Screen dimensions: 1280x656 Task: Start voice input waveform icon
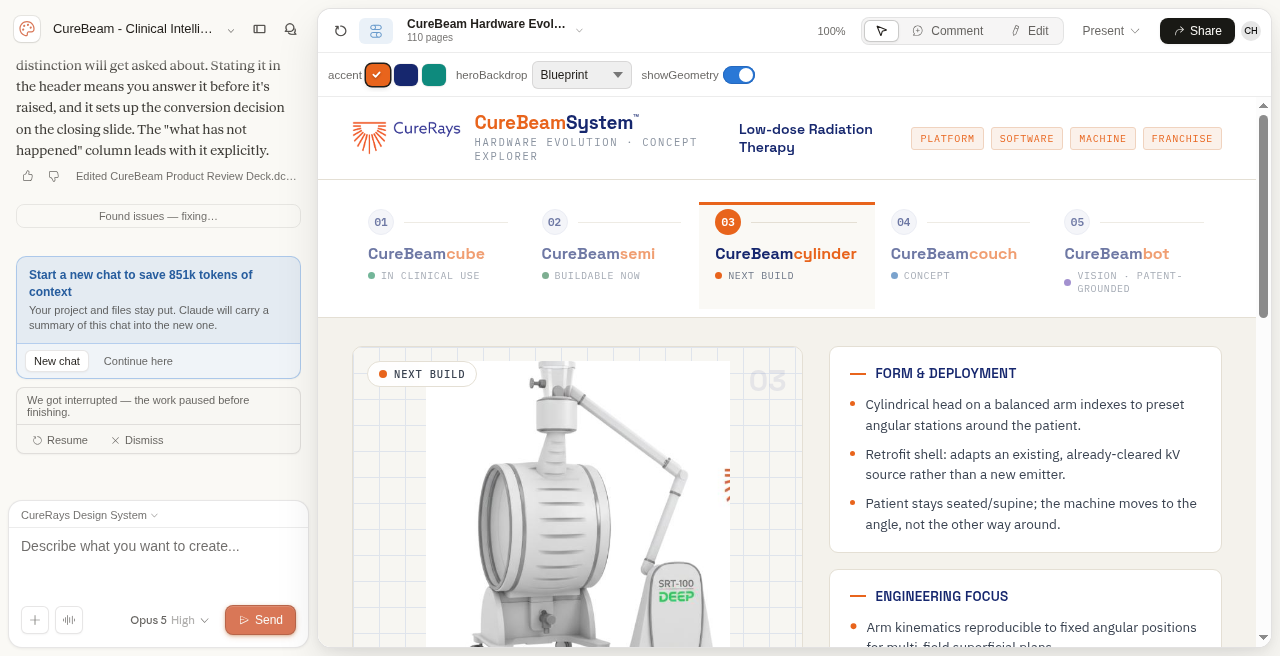69,620
